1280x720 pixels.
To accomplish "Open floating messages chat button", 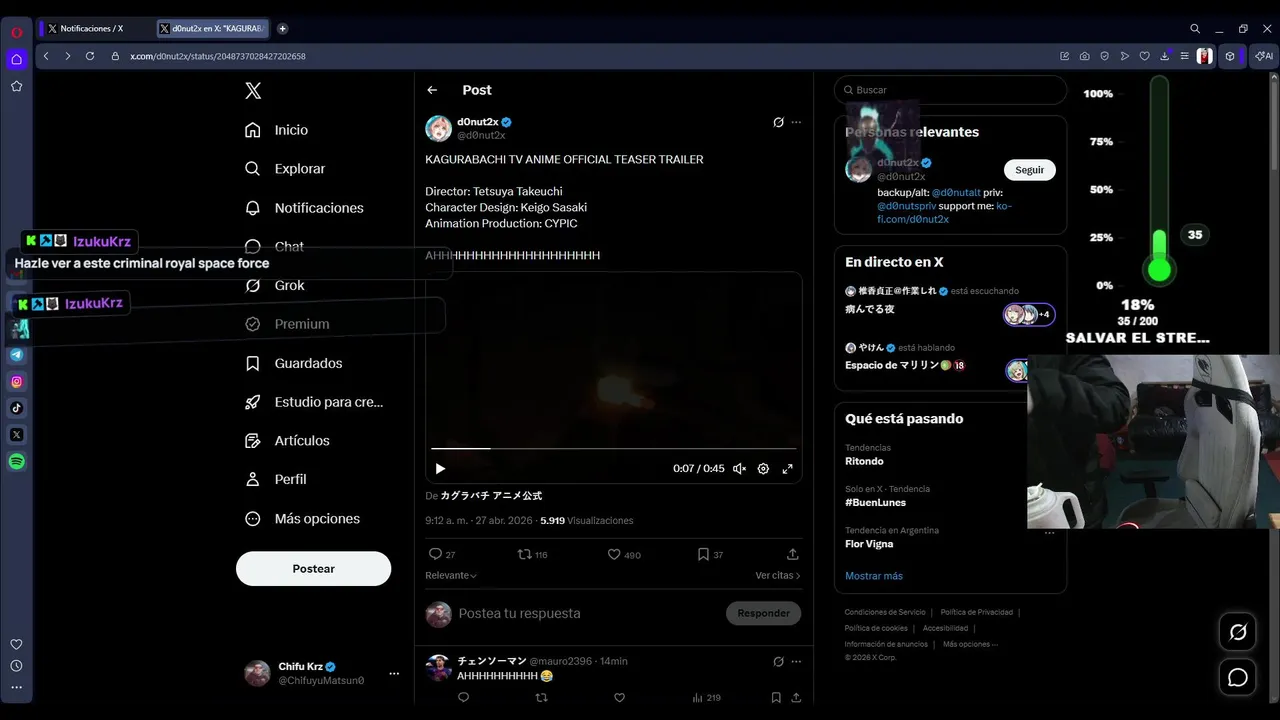I will coord(1238,678).
